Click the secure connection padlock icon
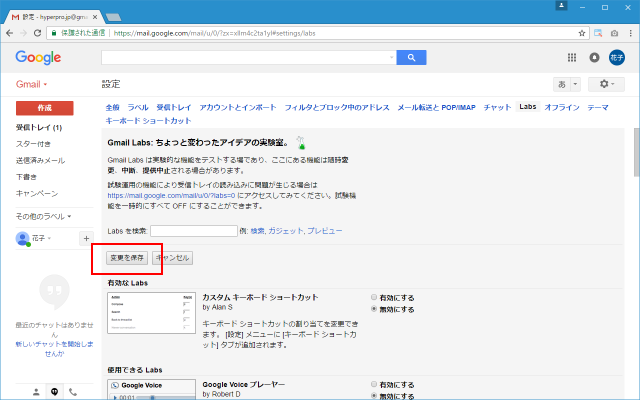The height and width of the screenshot is (400, 640). click(54, 33)
